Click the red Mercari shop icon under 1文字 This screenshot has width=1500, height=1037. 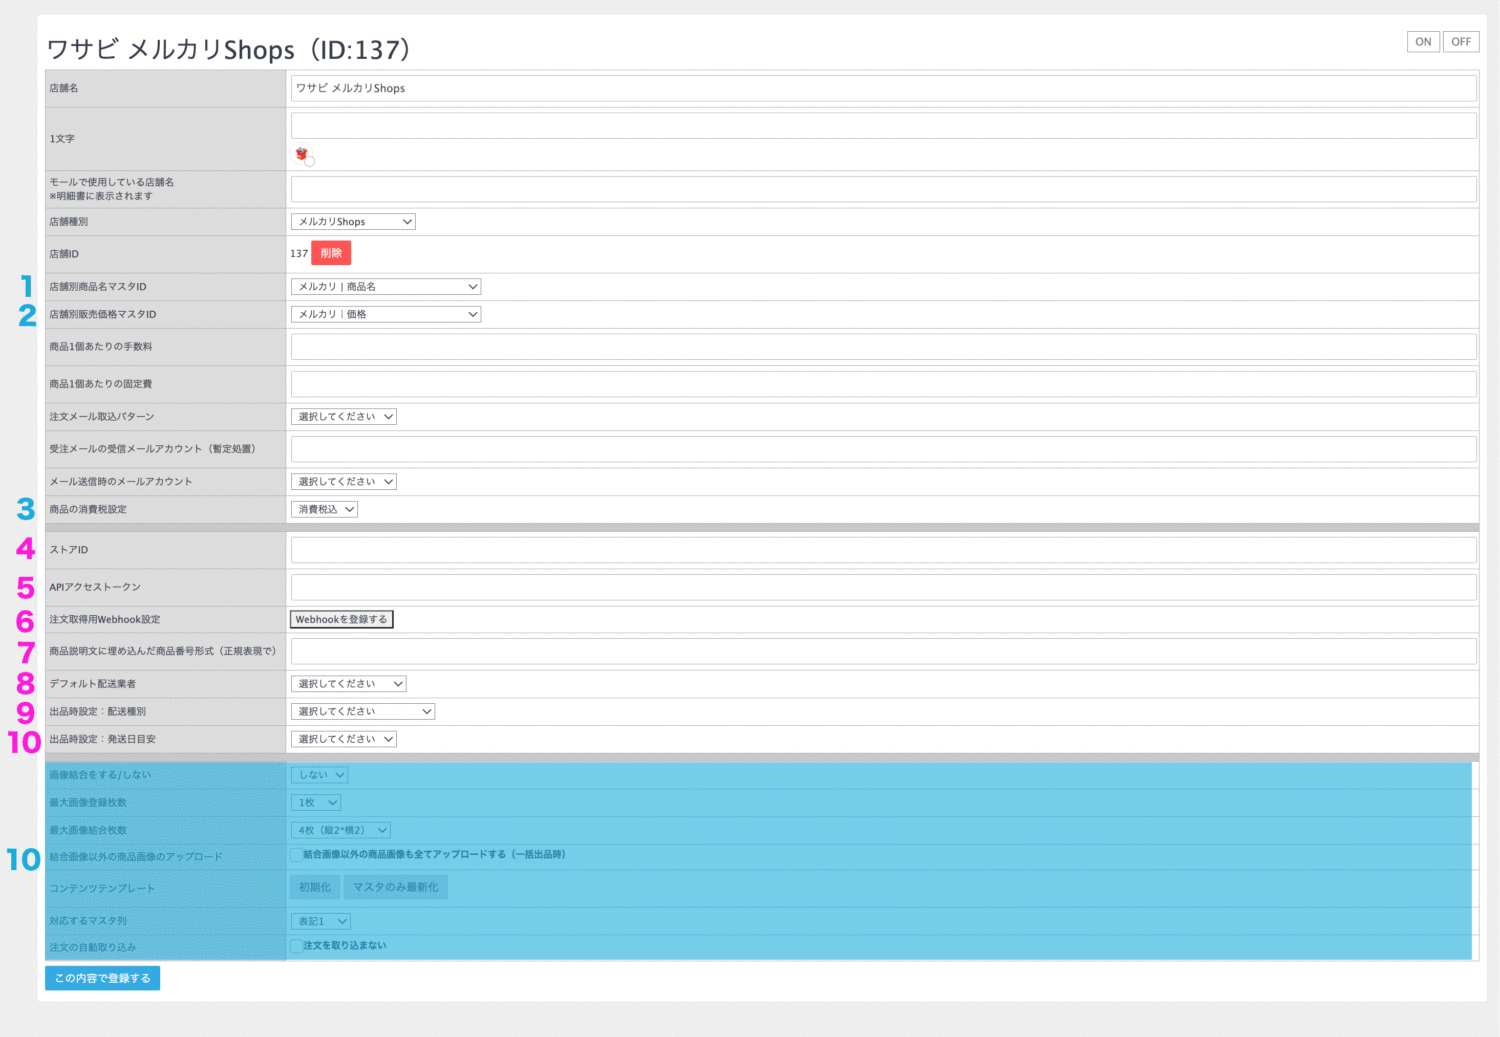[x=302, y=154]
